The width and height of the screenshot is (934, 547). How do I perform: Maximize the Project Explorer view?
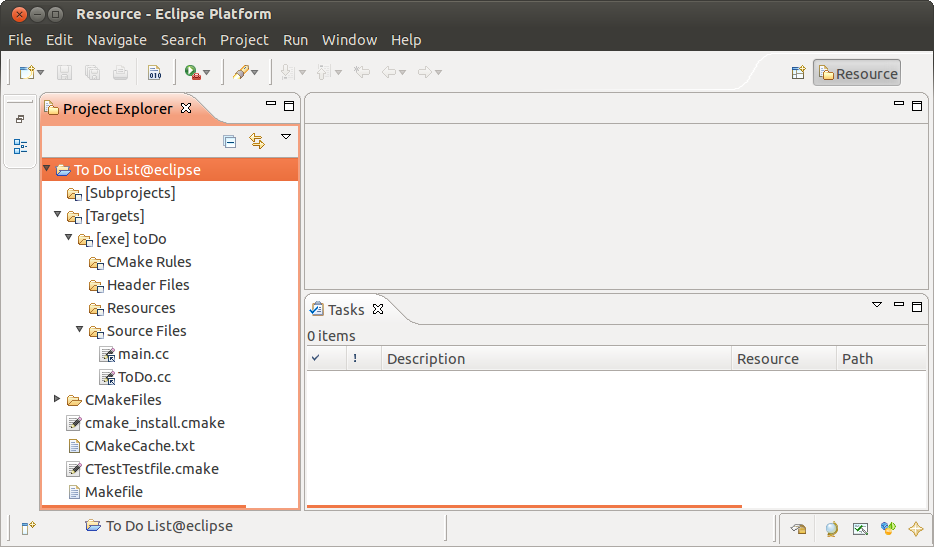click(x=289, y=106)
